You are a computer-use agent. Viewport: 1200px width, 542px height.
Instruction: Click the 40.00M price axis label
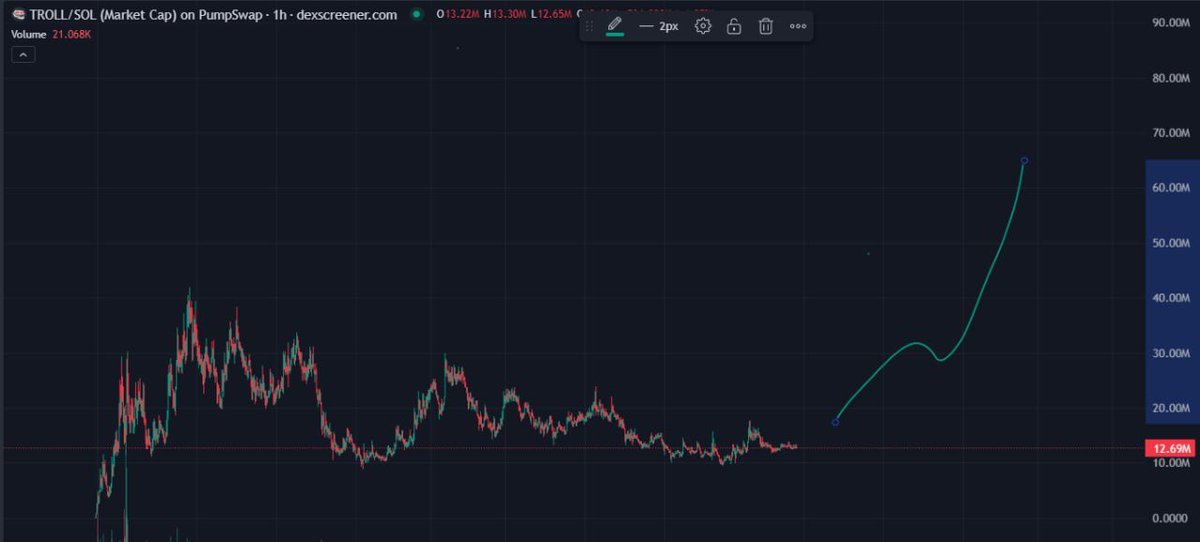pos(1172,298)
